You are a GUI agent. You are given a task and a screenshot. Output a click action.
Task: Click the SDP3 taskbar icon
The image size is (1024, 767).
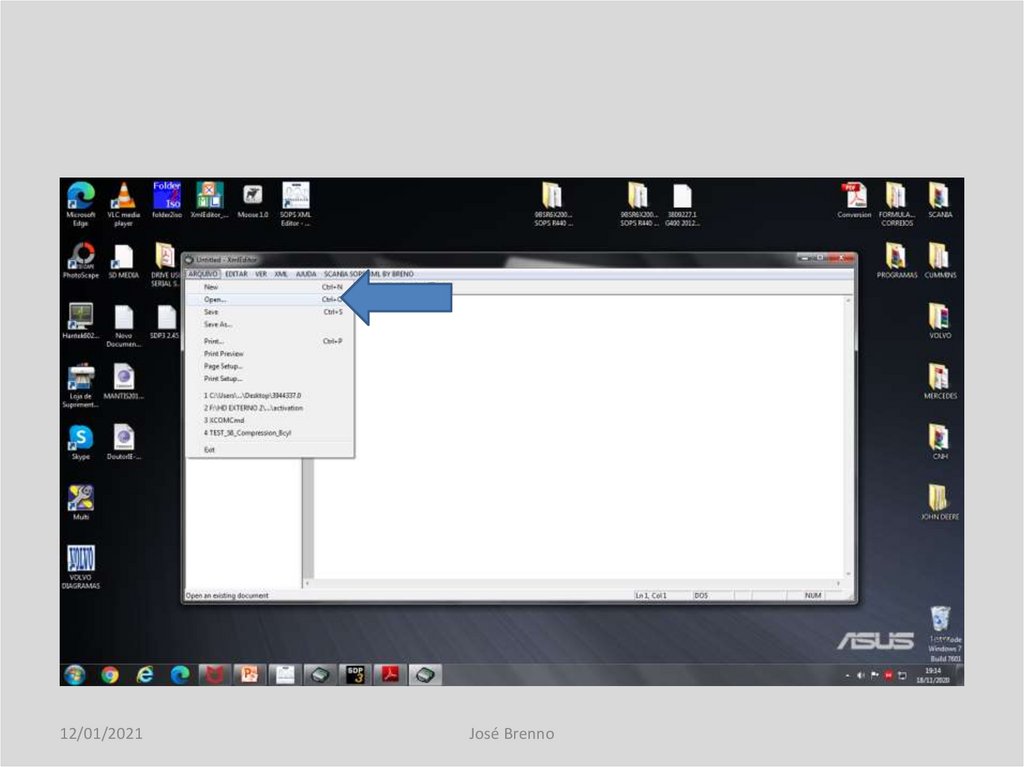point(355,675)
